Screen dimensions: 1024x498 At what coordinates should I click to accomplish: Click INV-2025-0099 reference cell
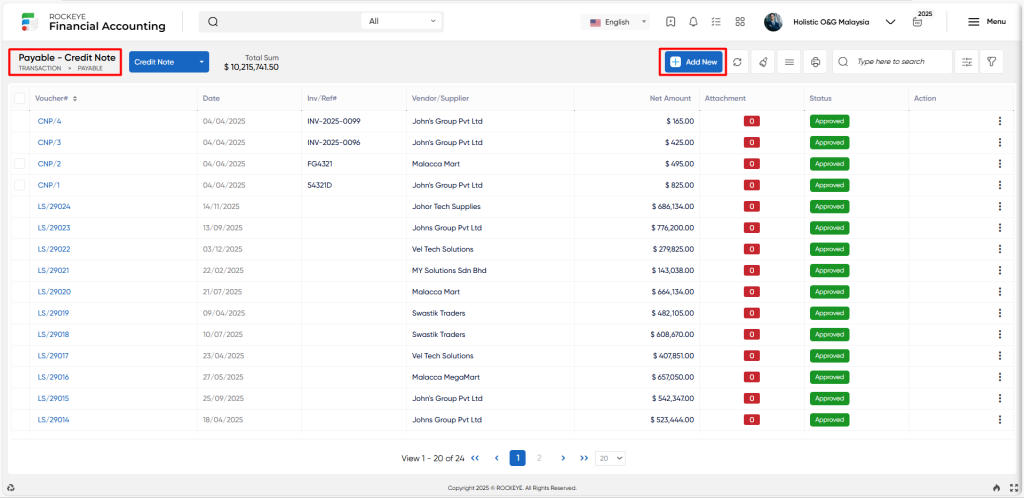pos(334,121)
